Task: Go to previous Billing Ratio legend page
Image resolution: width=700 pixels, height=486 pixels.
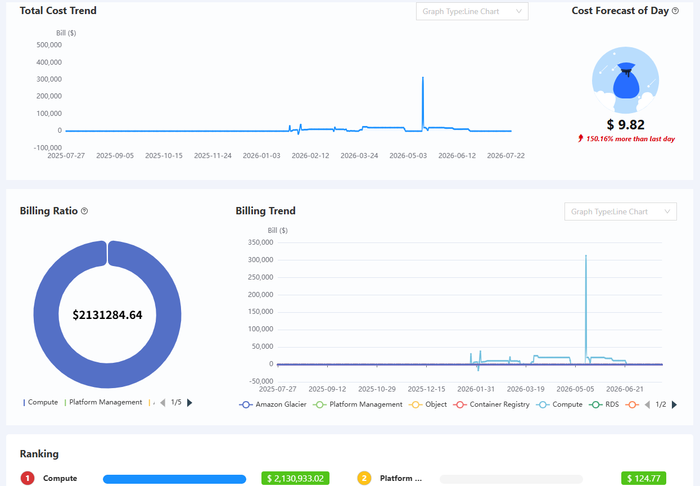Action: (163, 403)
